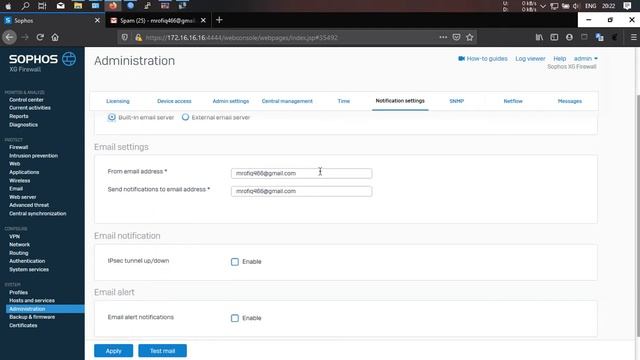The height and width of the screenshot is (360, 640).
Task: Click the Apply button
Action: click(113, 351)
